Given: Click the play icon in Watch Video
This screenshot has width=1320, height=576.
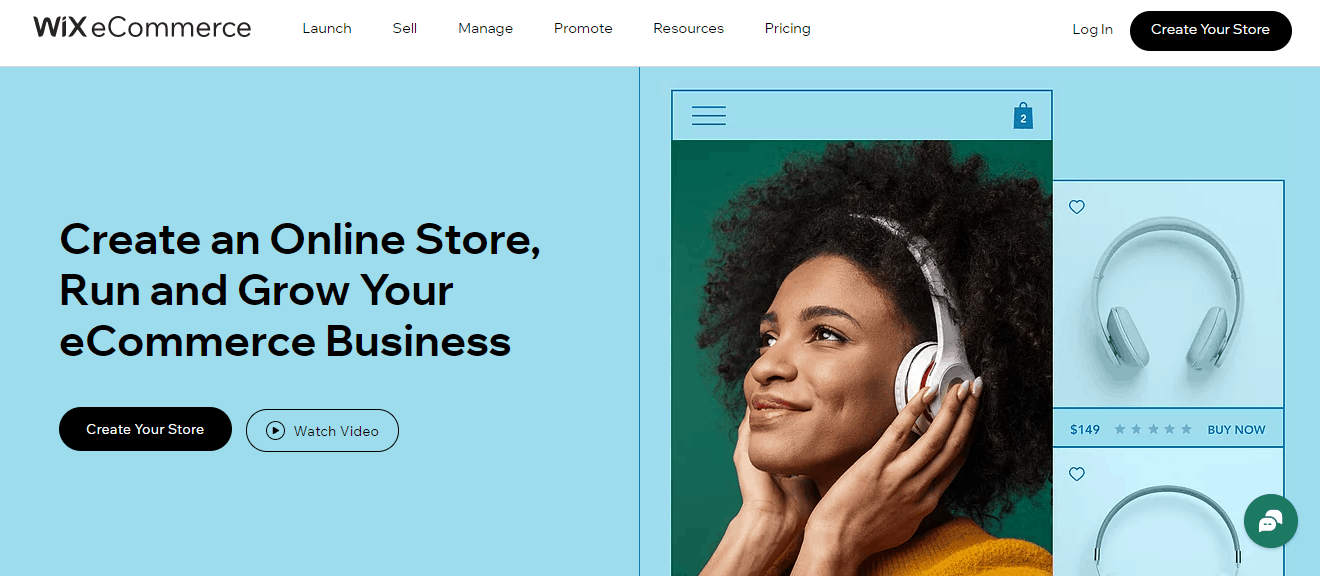Looking at the screenshot, I should tap(276, 431).
